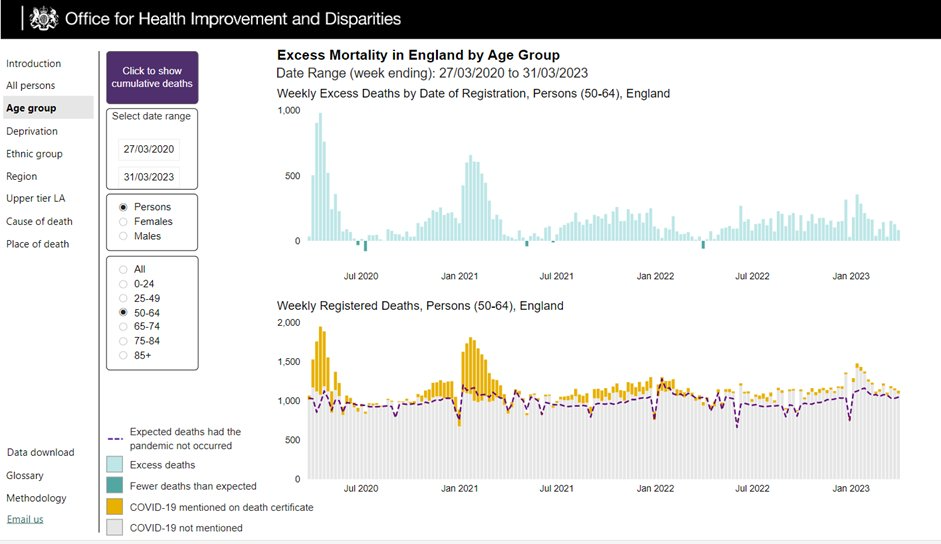Open the Data download page

pos(41,452)
